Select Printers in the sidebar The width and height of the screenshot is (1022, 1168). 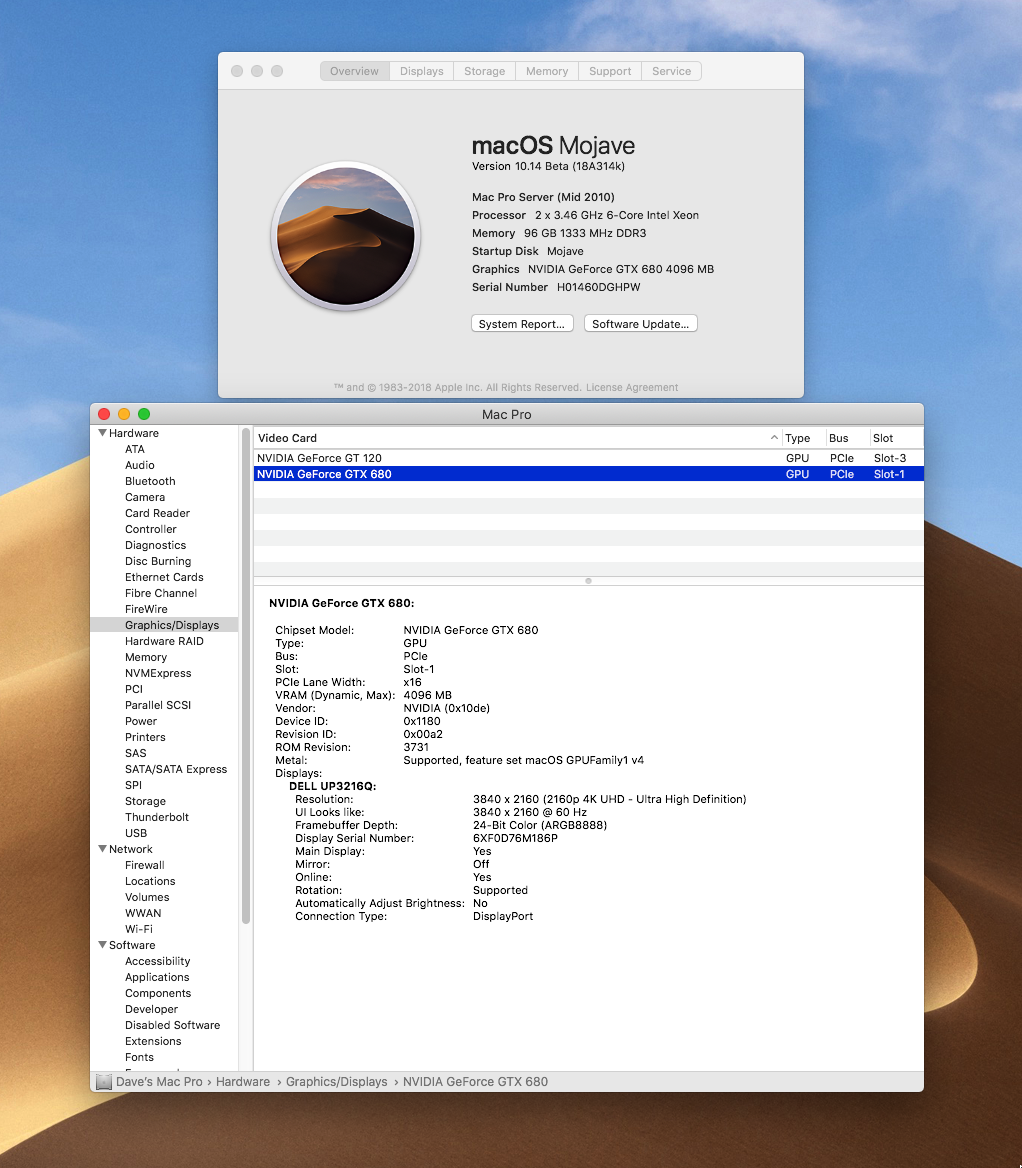click(145, 737)
